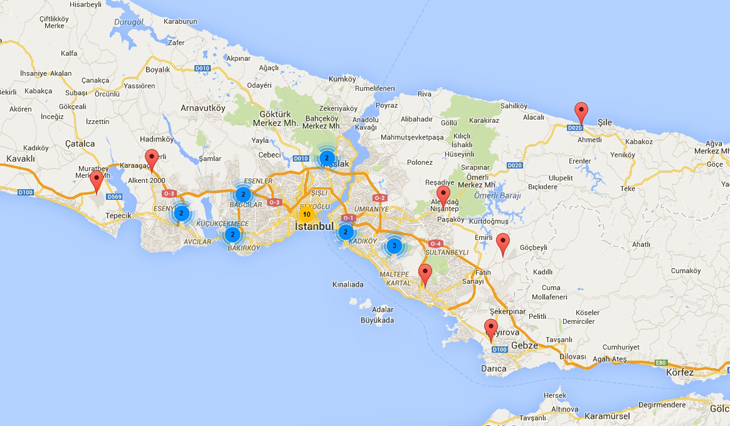Click the red pin in Kartal
This screenshot has width=730, height=426.
[x=425, y=275]
